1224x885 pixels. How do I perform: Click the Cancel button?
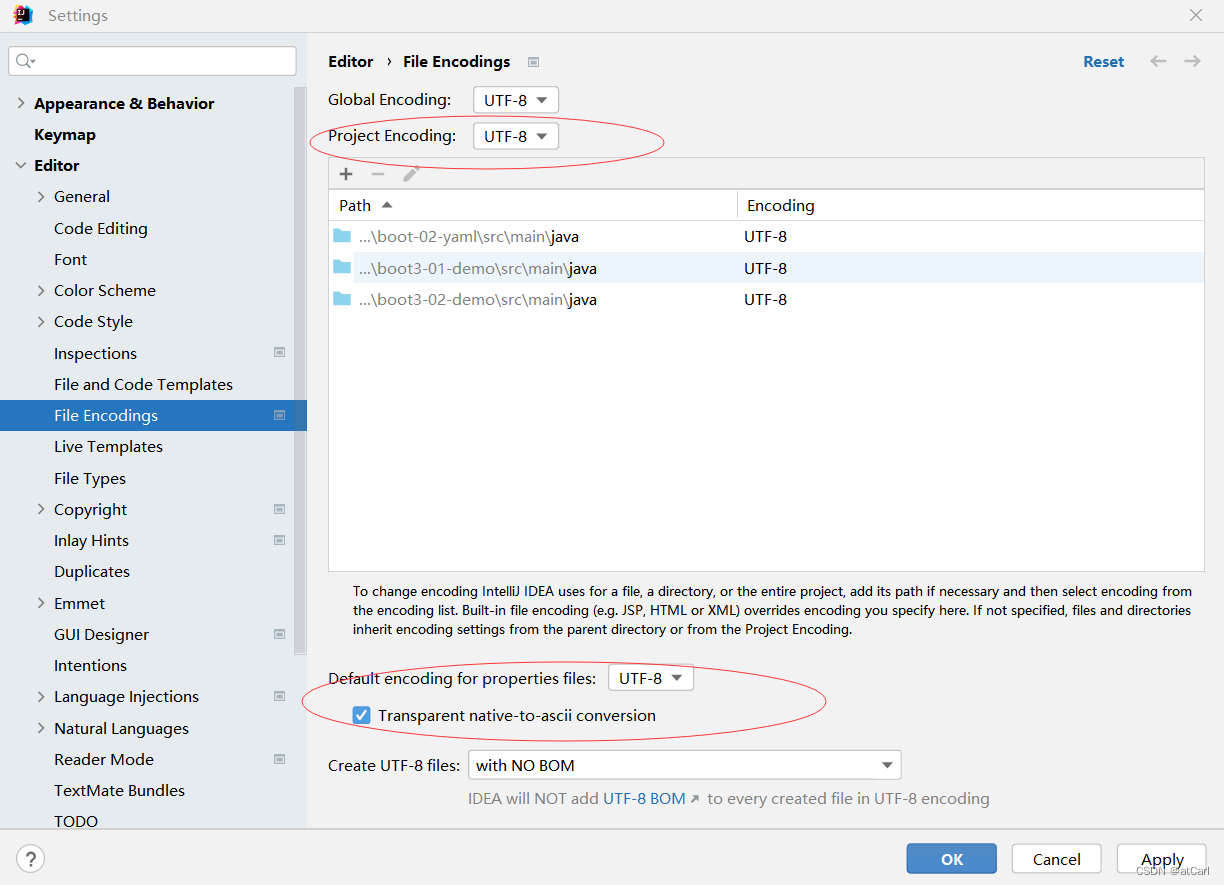[1057, 859]
